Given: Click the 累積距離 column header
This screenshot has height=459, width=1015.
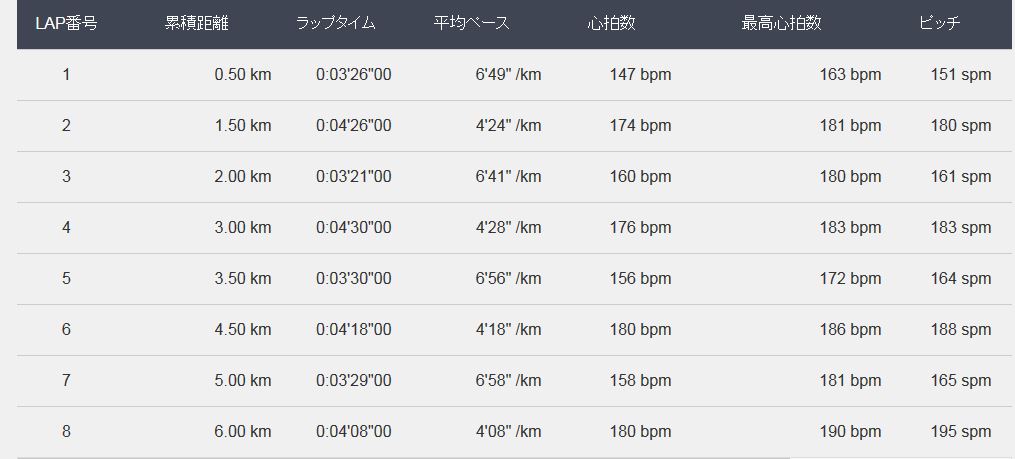Looking at the screenshot, I should pyautogui.click(x=197, y=24).
